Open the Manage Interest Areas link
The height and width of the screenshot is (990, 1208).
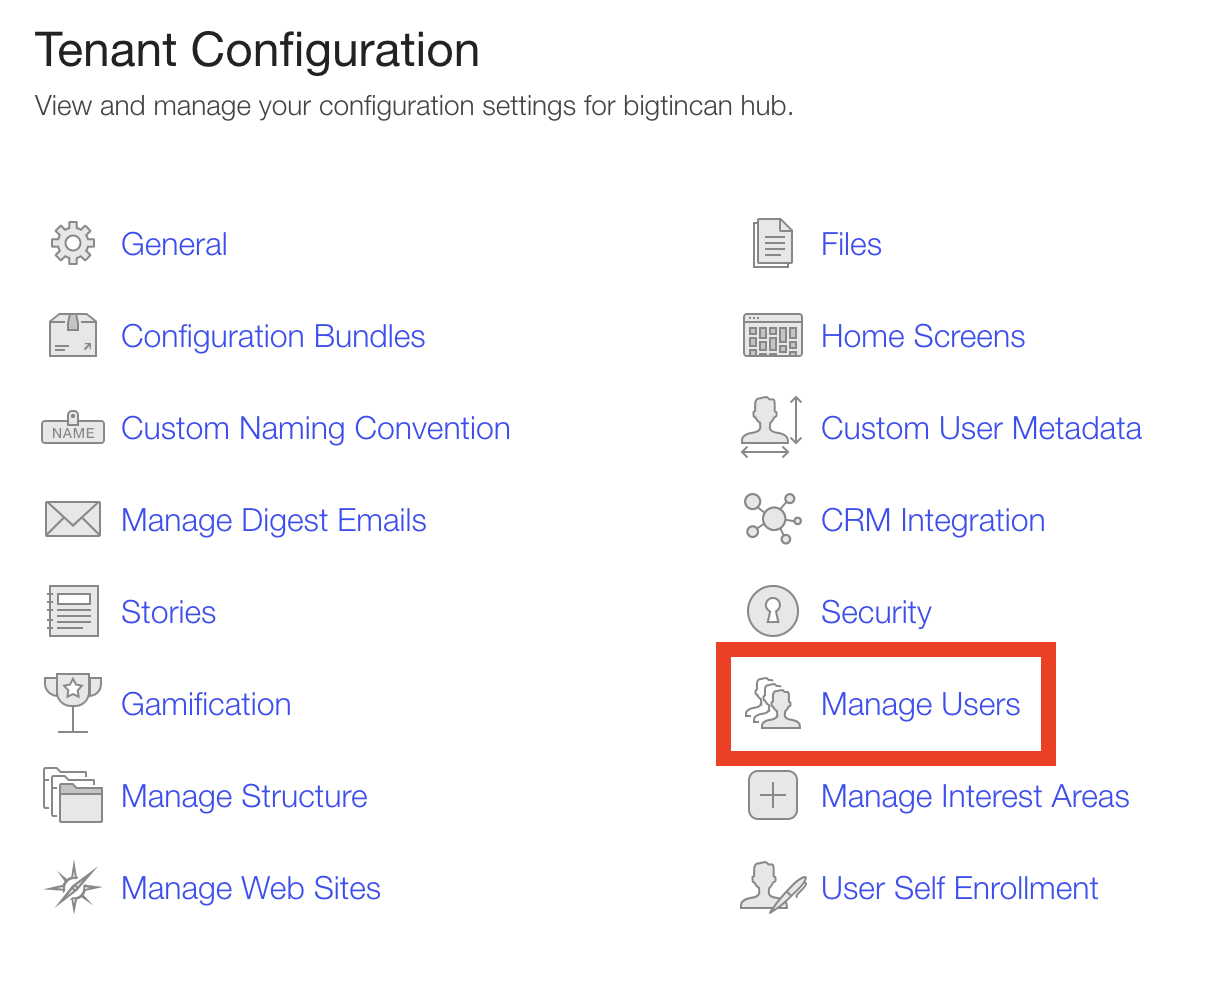[975, 797]
